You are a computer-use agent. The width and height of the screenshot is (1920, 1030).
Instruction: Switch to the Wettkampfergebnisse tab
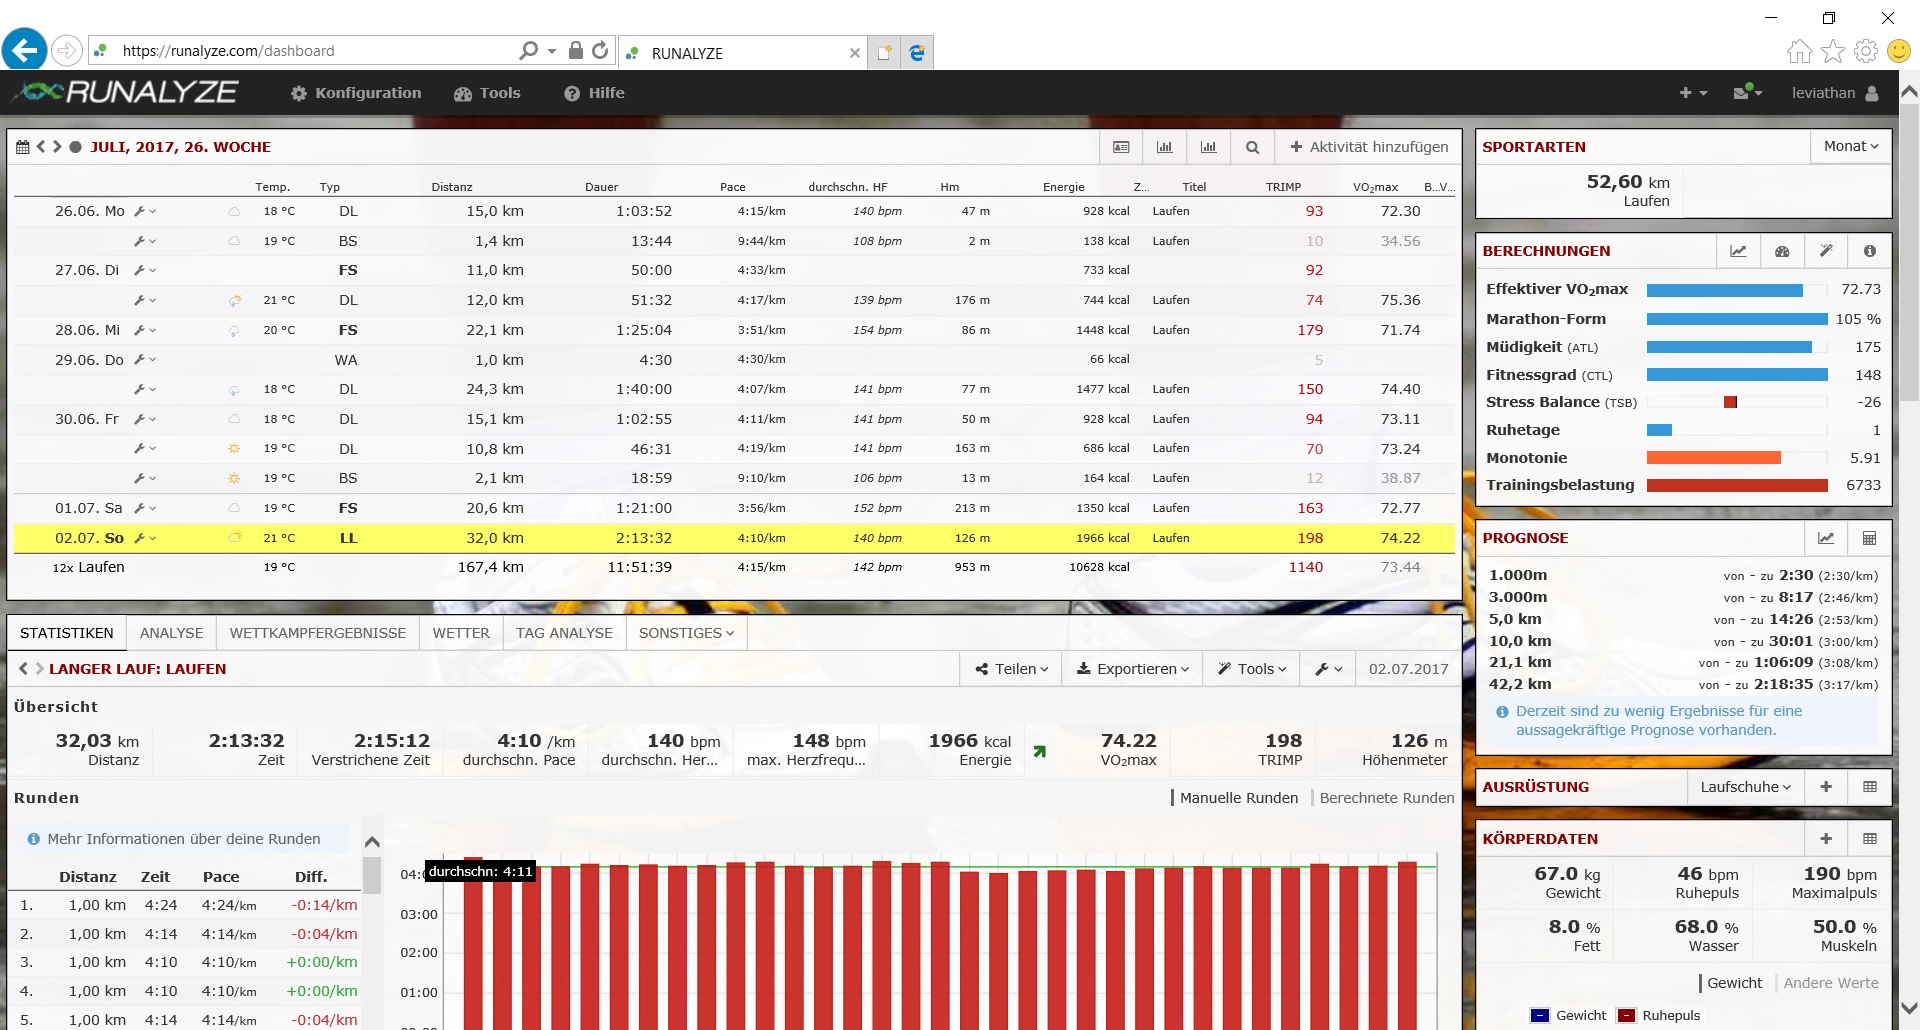(317, 633)
